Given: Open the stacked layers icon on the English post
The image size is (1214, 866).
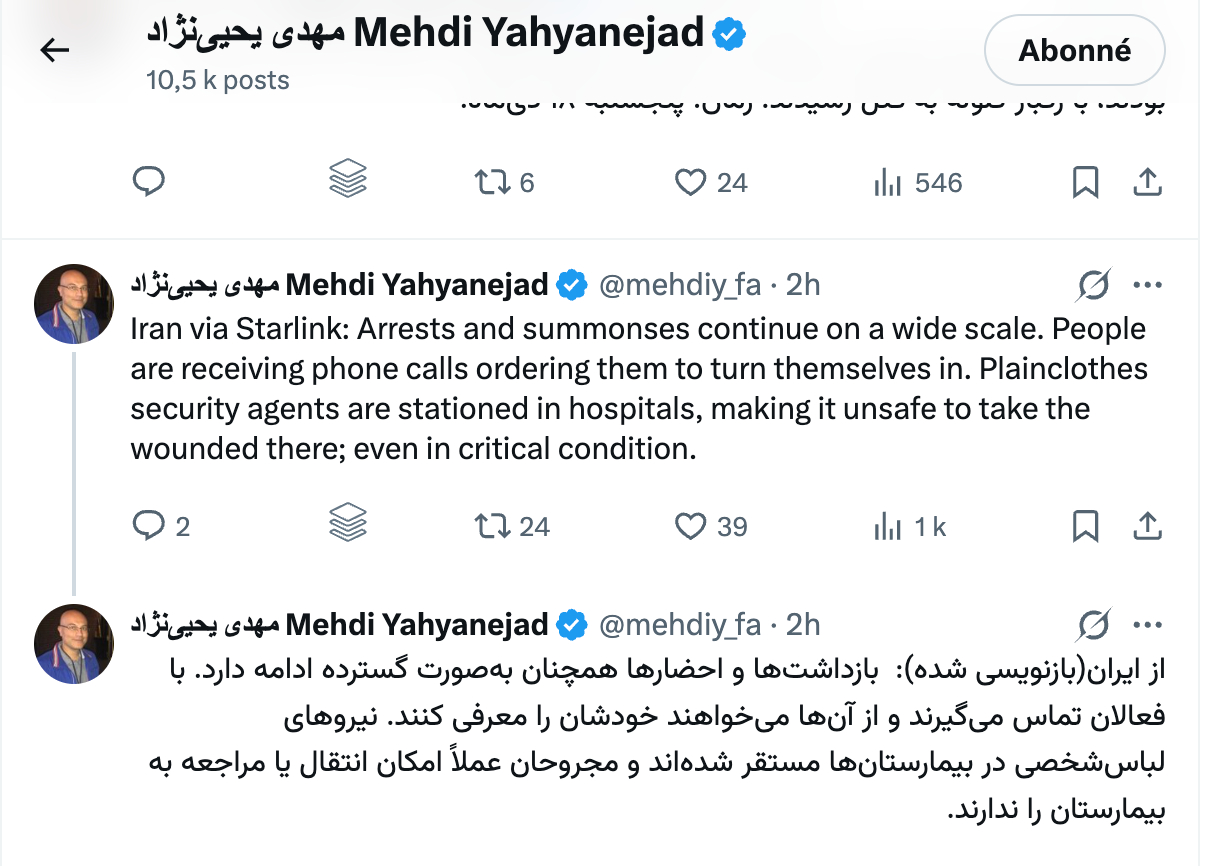Looking at the screenshot, I should click(347, 524).
